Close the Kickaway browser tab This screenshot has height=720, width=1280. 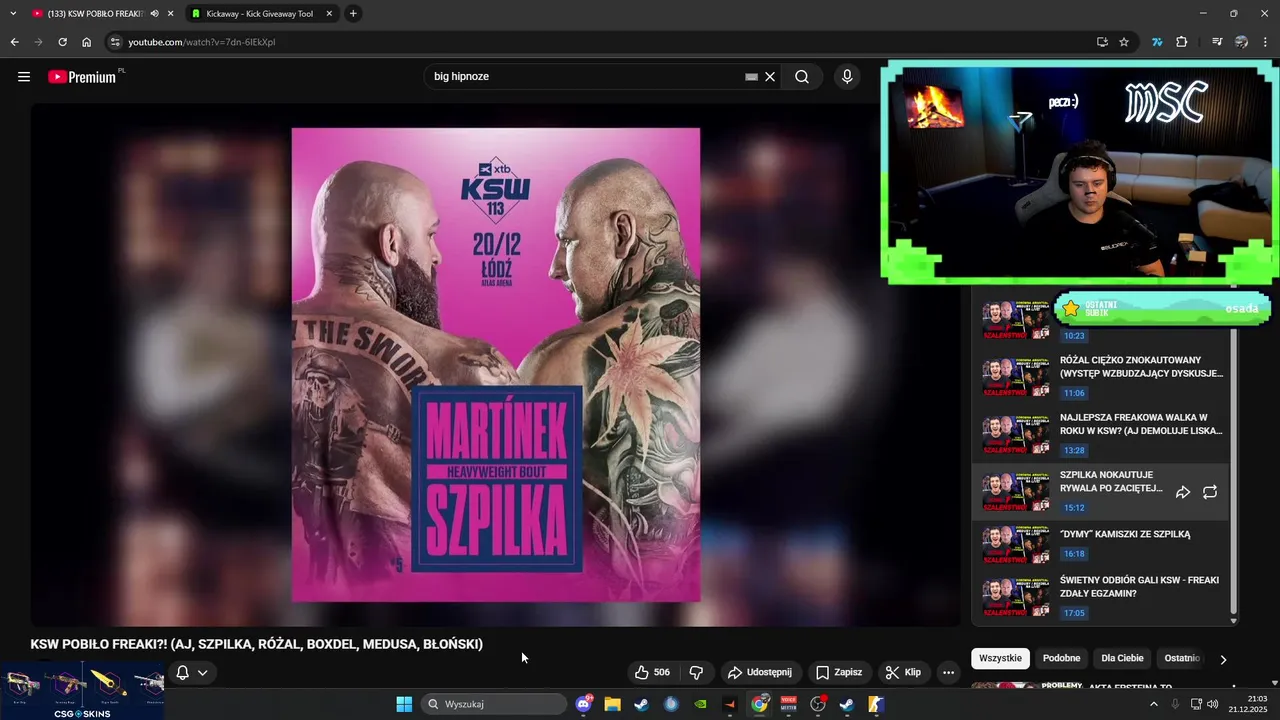point(330,14)
